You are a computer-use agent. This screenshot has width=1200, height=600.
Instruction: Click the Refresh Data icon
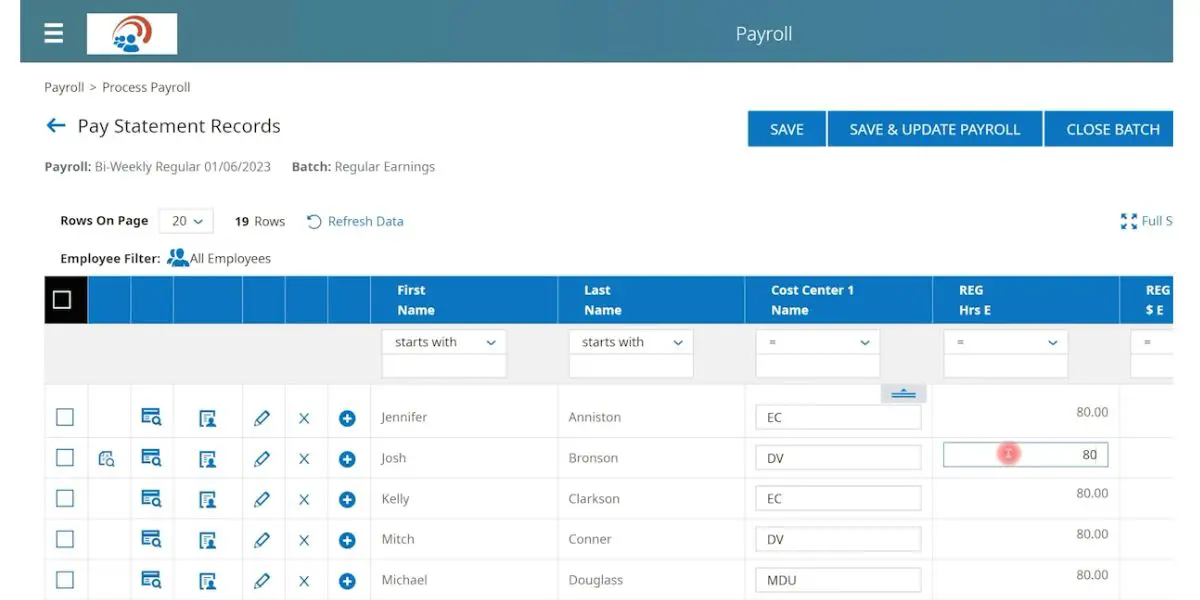pyautogui.click(x=314, y=221)
